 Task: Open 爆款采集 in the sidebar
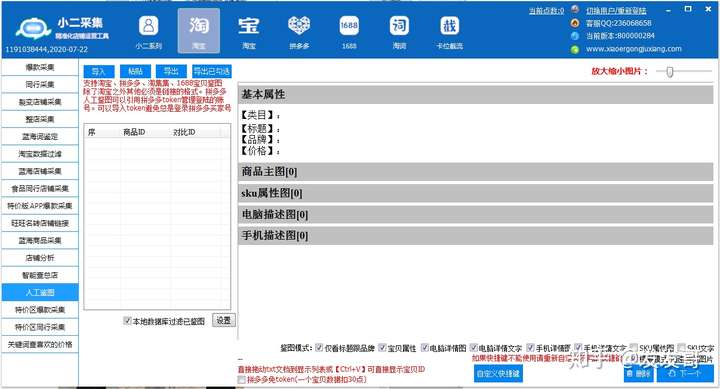pos(40,67)
